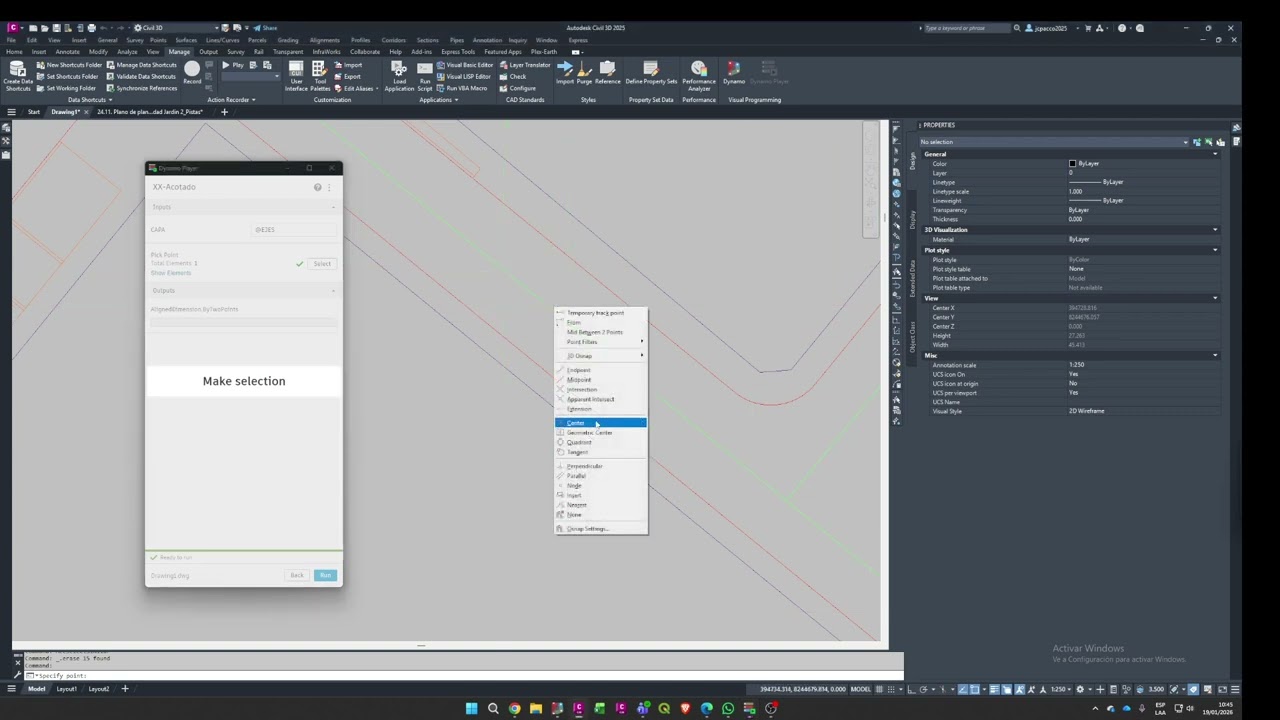This screenshot has height=720, width=1280.
Task: Open the Layer Translator tool
Action: [524, 65]
